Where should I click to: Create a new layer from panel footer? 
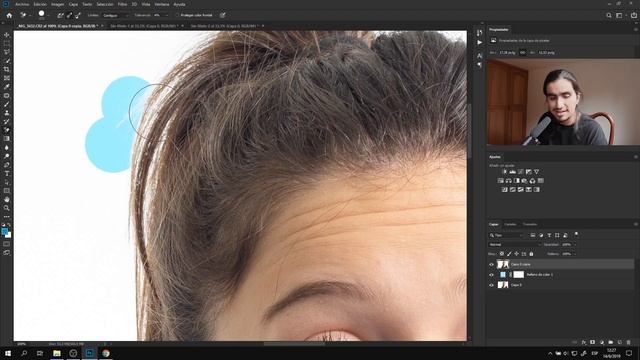pyautogui.click(x=620, y=342)
